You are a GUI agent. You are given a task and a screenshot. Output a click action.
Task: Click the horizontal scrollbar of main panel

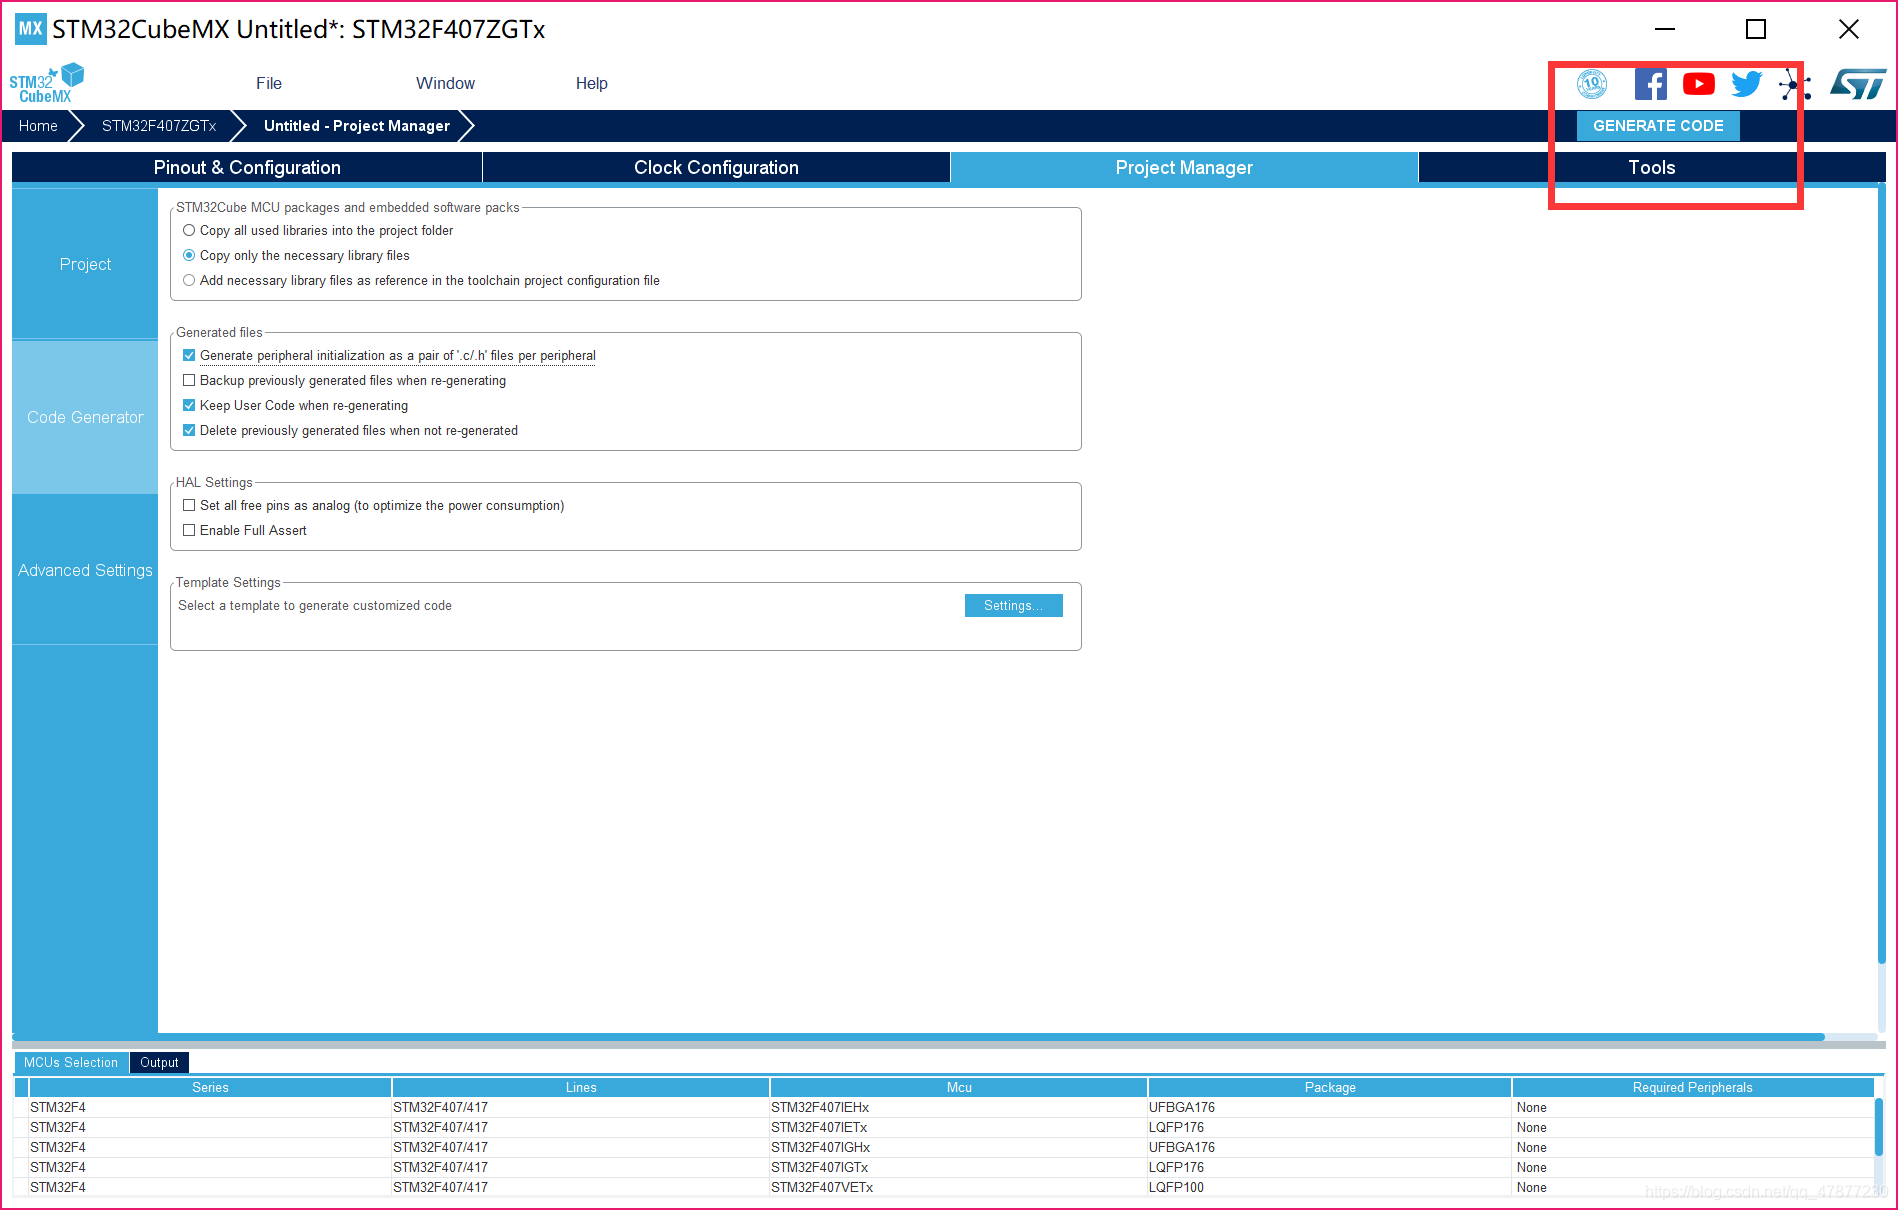[x=918, y=1037]
